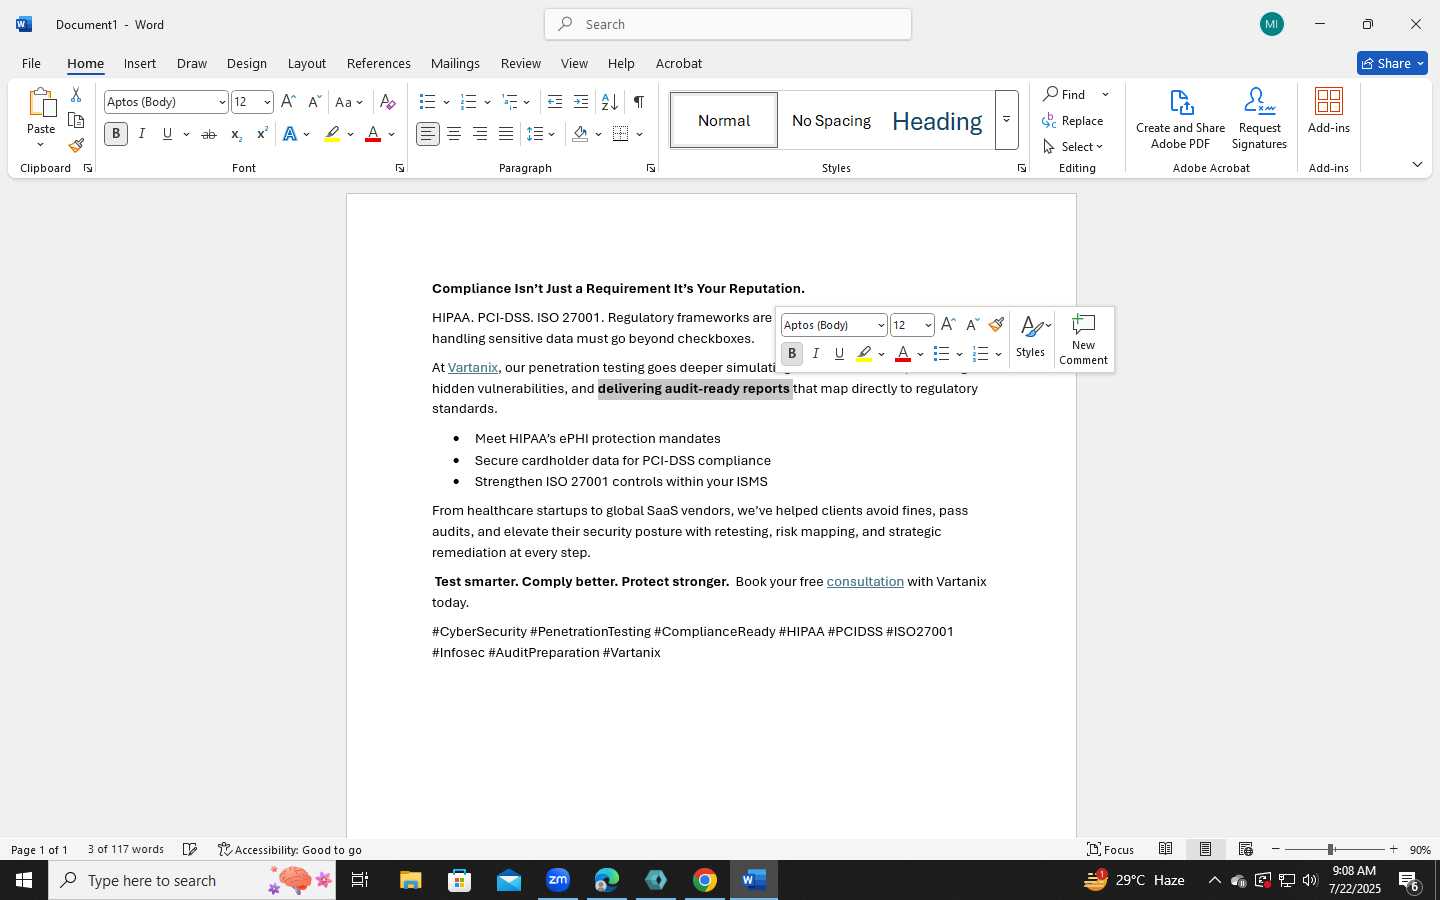1440x900 pixels.
Task: Click New Comment in mini toolbar
Action: click(x=1083, y=339)
